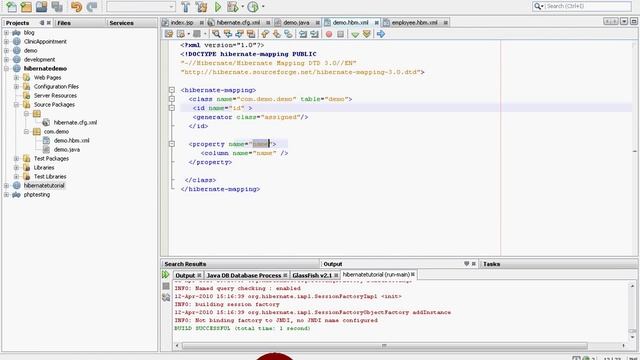Viewport: 640px width, 360px height.
Task: Click the Validate XML double-arrow icon
Action: tap(367, 34)
